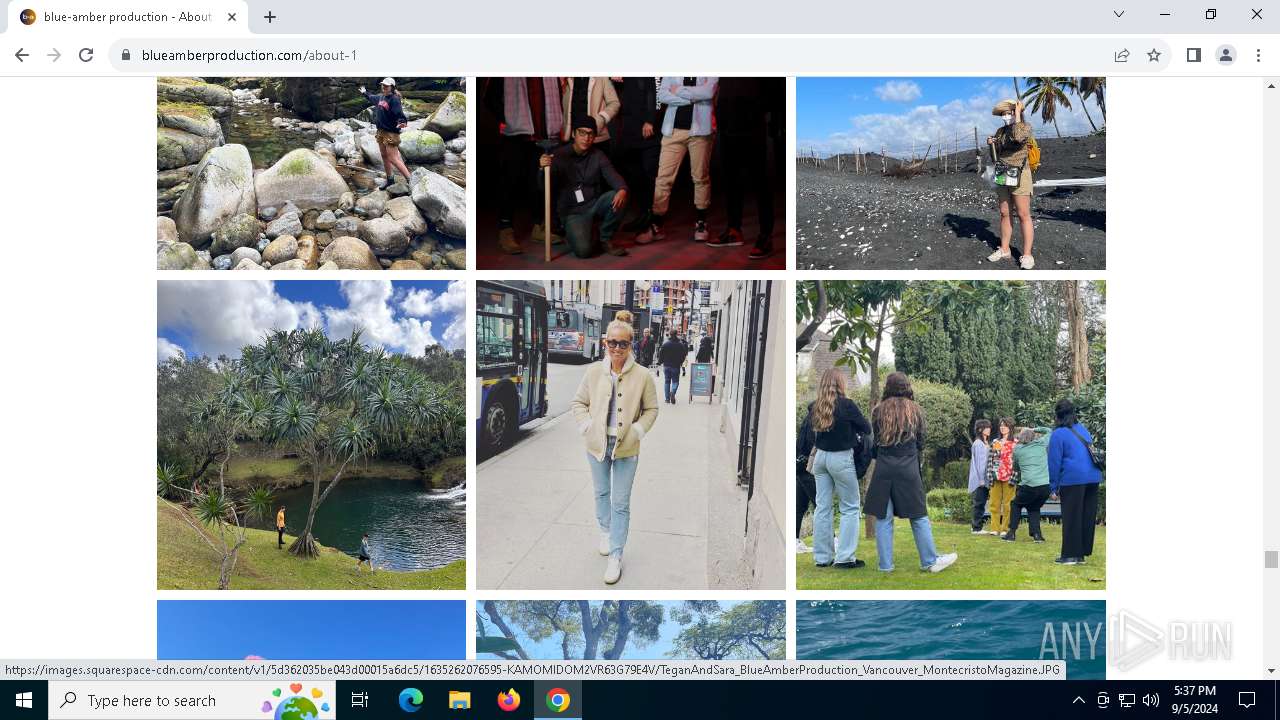Switch to Chrome on the taskbar

click(x=558, y=700)
